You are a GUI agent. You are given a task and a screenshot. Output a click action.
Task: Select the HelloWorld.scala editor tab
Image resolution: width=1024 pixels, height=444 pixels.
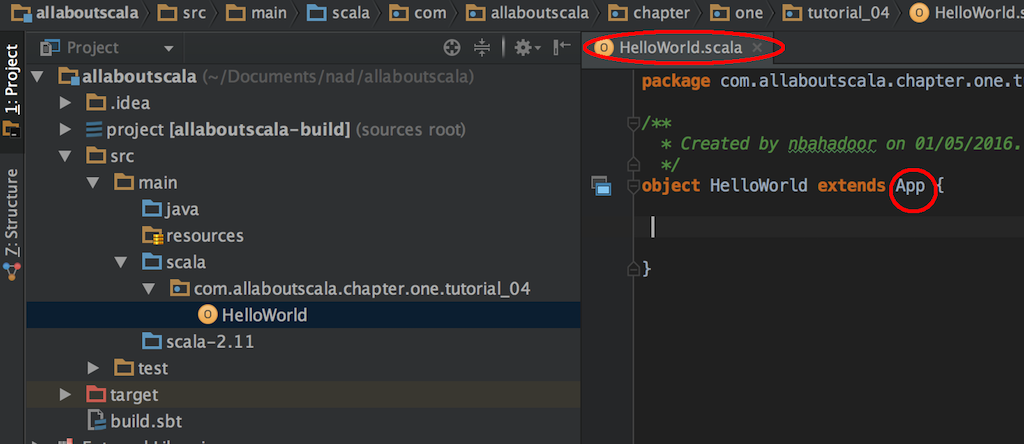(x=679, y=47)
